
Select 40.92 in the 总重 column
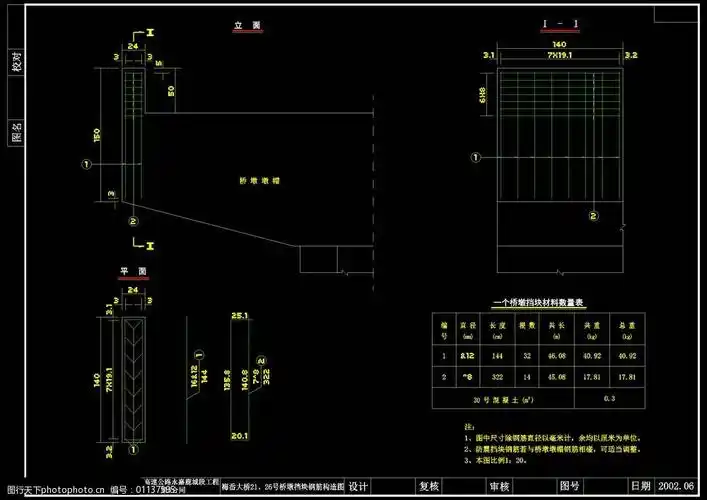627,356
